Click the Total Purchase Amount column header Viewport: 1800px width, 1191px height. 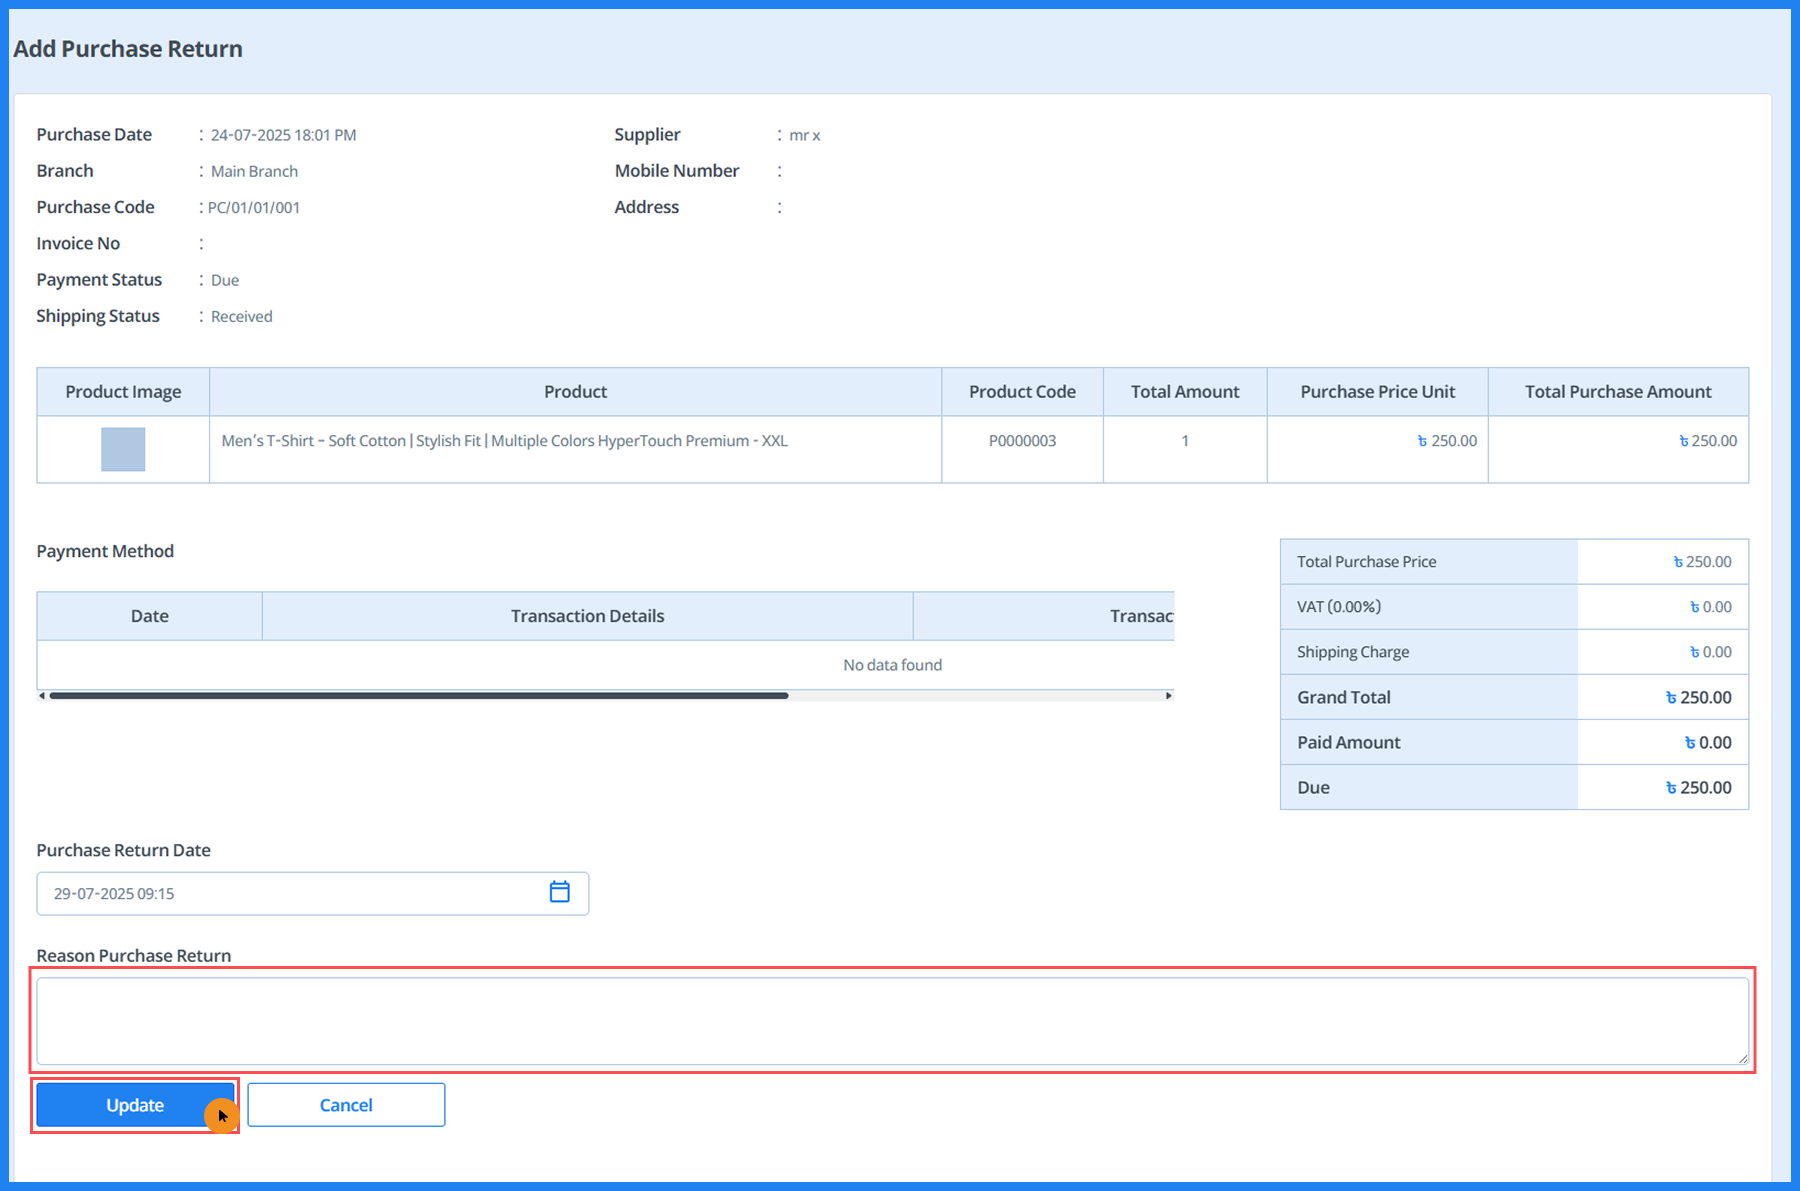tap(1618, 392)
